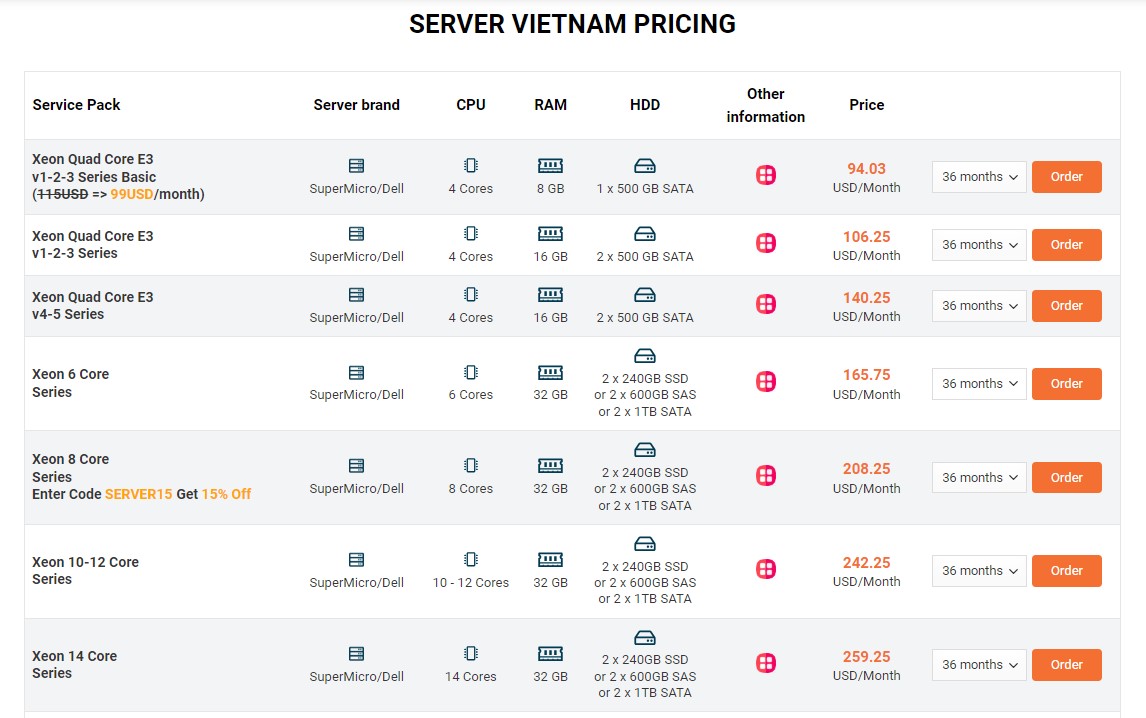1146x718 pixels.
Task: Click server brand icon in Xeon 10-12 Core row
Action: click(357, 560)
